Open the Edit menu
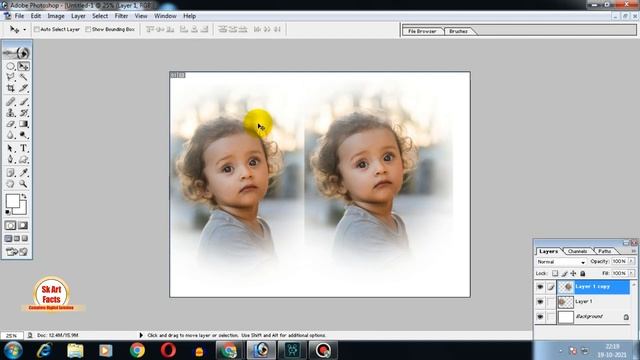This screenshot has width=640, height=360. coord(36,16)
